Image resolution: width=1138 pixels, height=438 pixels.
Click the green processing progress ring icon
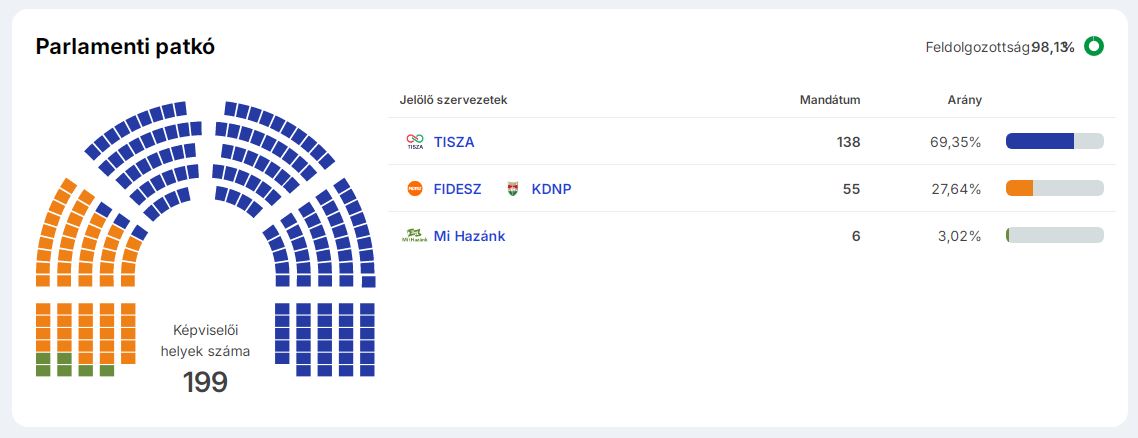coord(1093,46)
